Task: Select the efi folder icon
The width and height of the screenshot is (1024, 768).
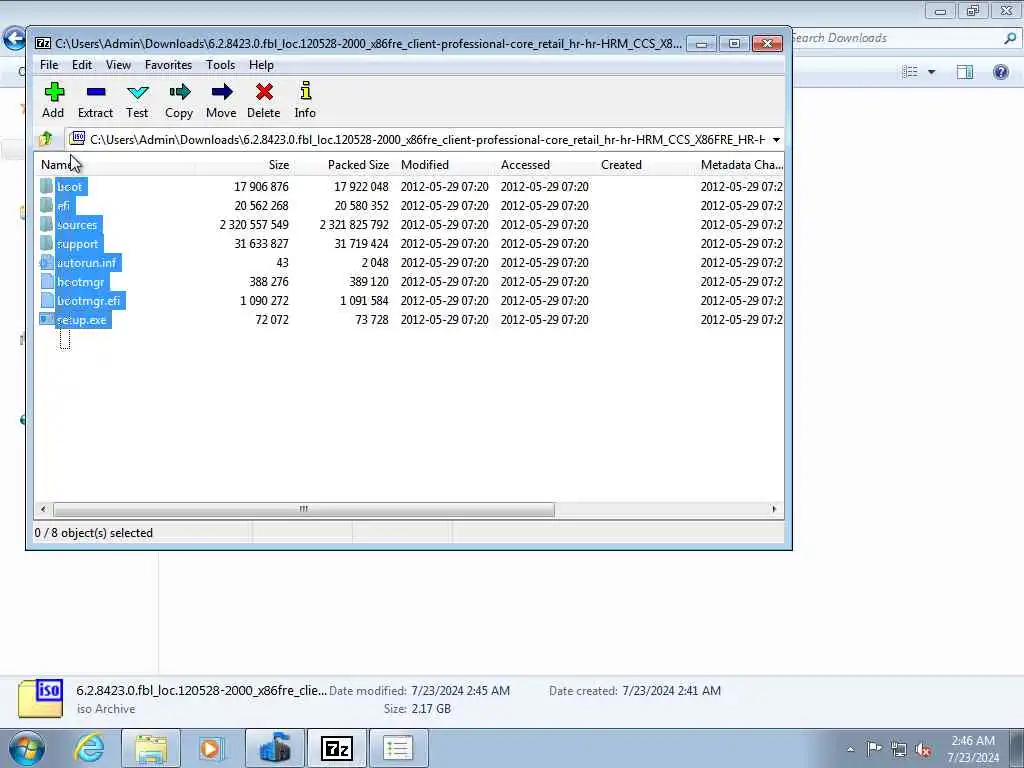Action: 46,205
